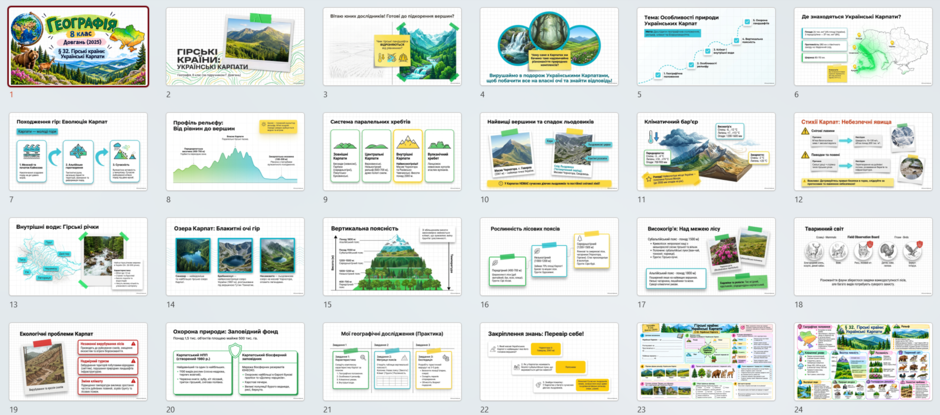This screenshot has width=940, height=415.
Task: Open slide 9 Система паралельних хребтів
Action: click(x=392, y=152)
